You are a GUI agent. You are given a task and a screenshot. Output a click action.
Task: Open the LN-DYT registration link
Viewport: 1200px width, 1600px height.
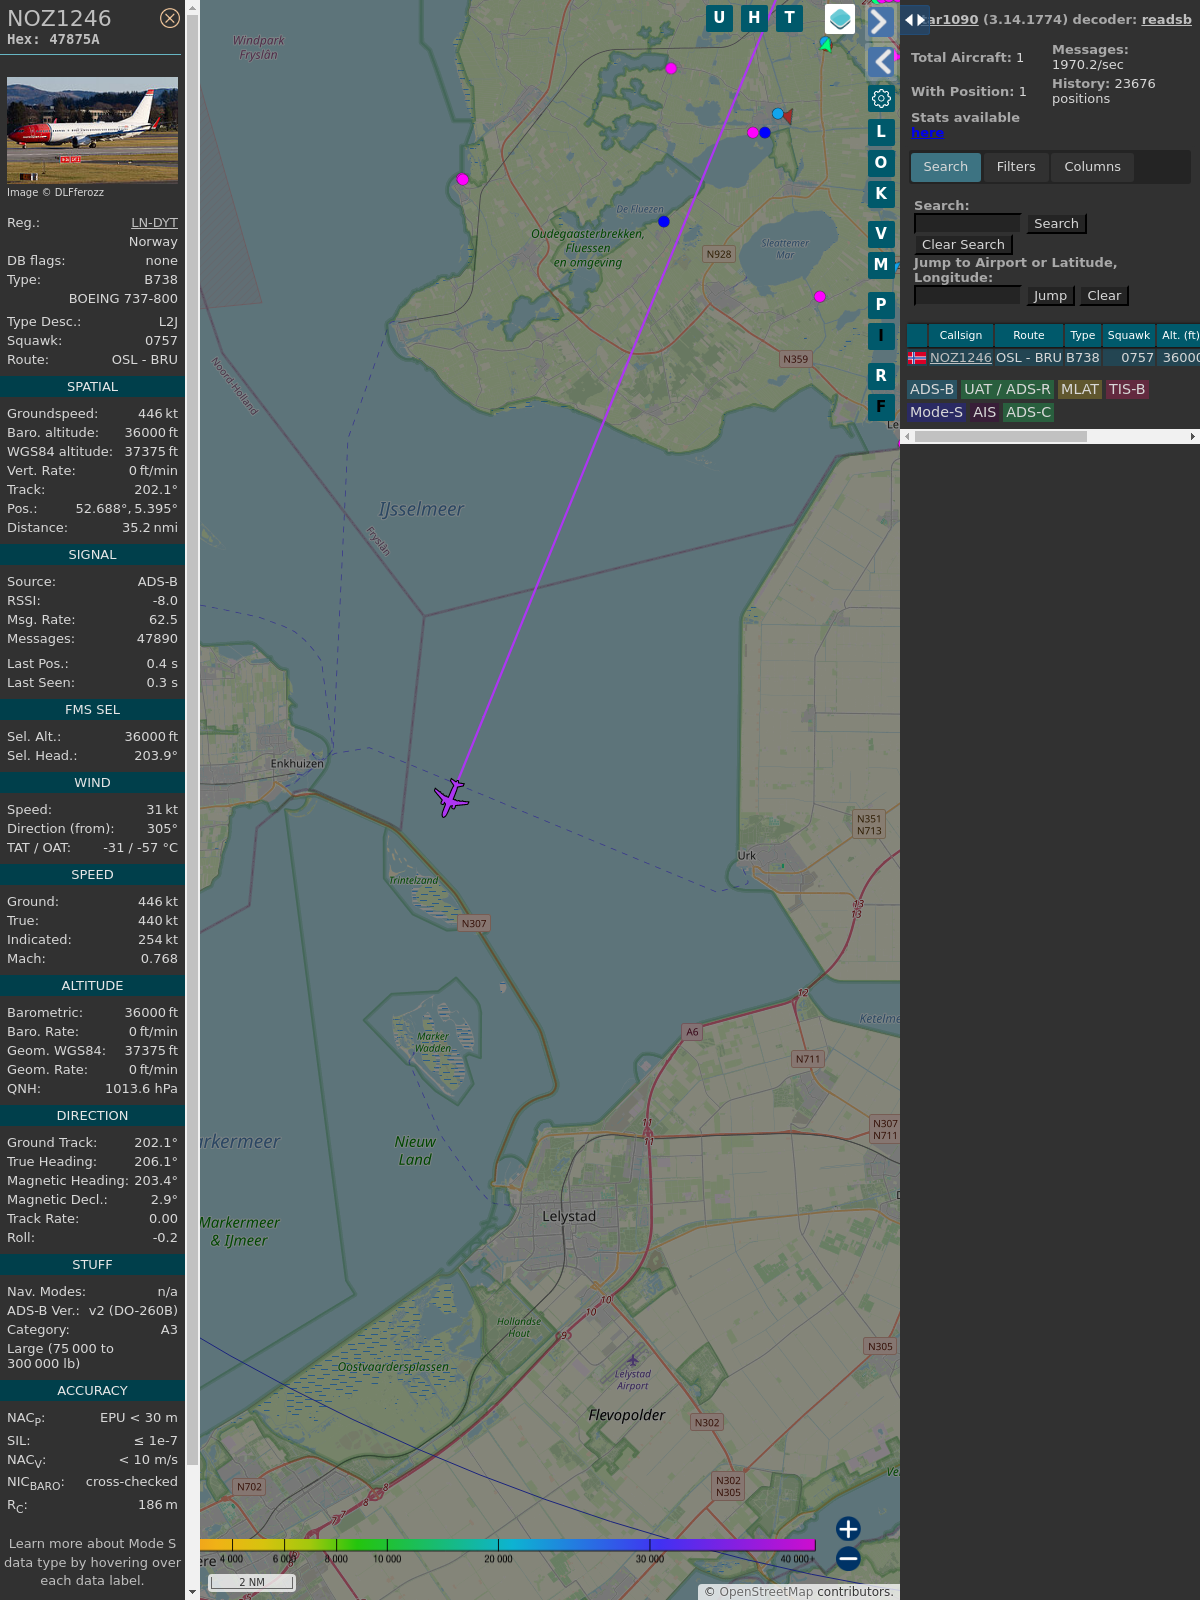154,223
